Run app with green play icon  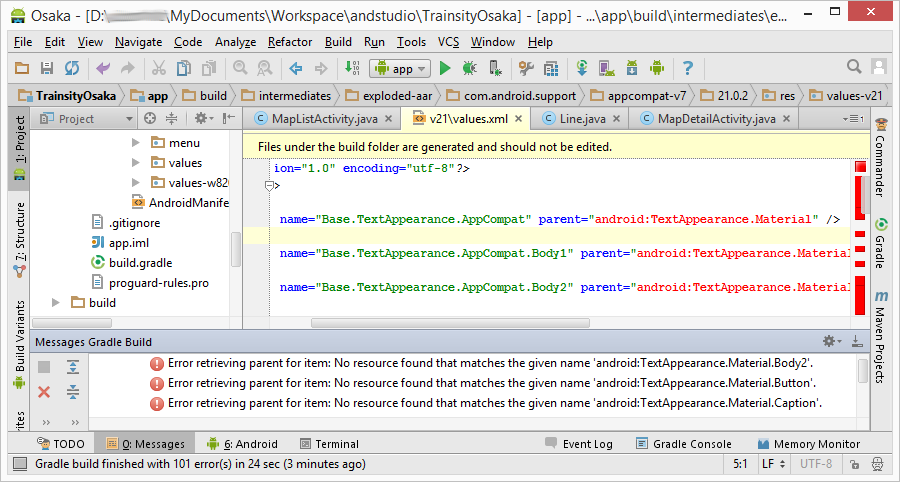coord(445,68)
